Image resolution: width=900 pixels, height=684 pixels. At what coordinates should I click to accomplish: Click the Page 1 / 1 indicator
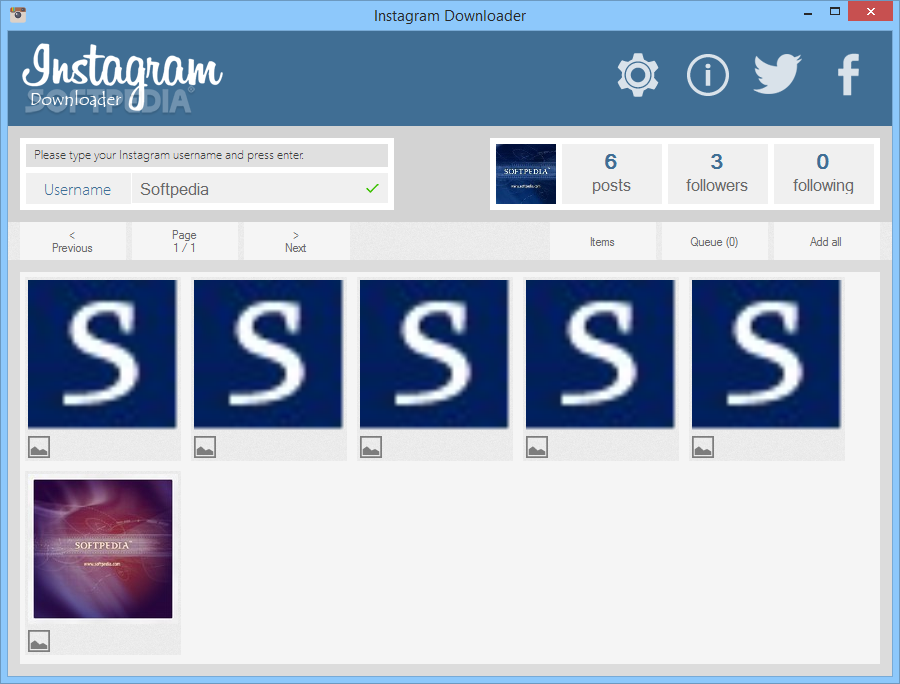pyautogui.click(x=184, y=242)
